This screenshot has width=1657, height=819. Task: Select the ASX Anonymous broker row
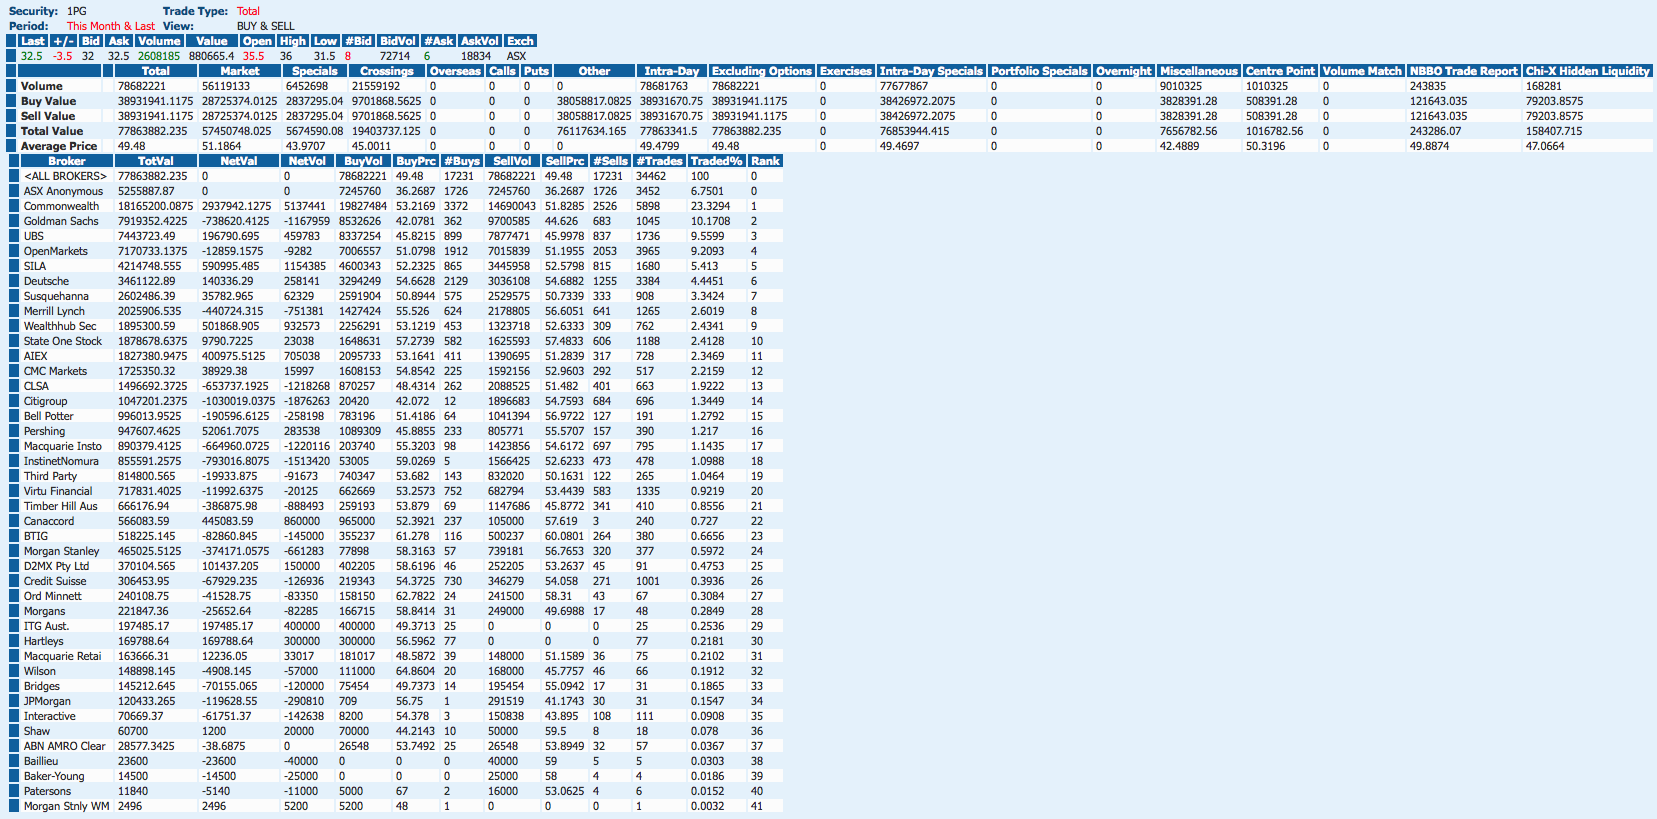coord(395,191)
